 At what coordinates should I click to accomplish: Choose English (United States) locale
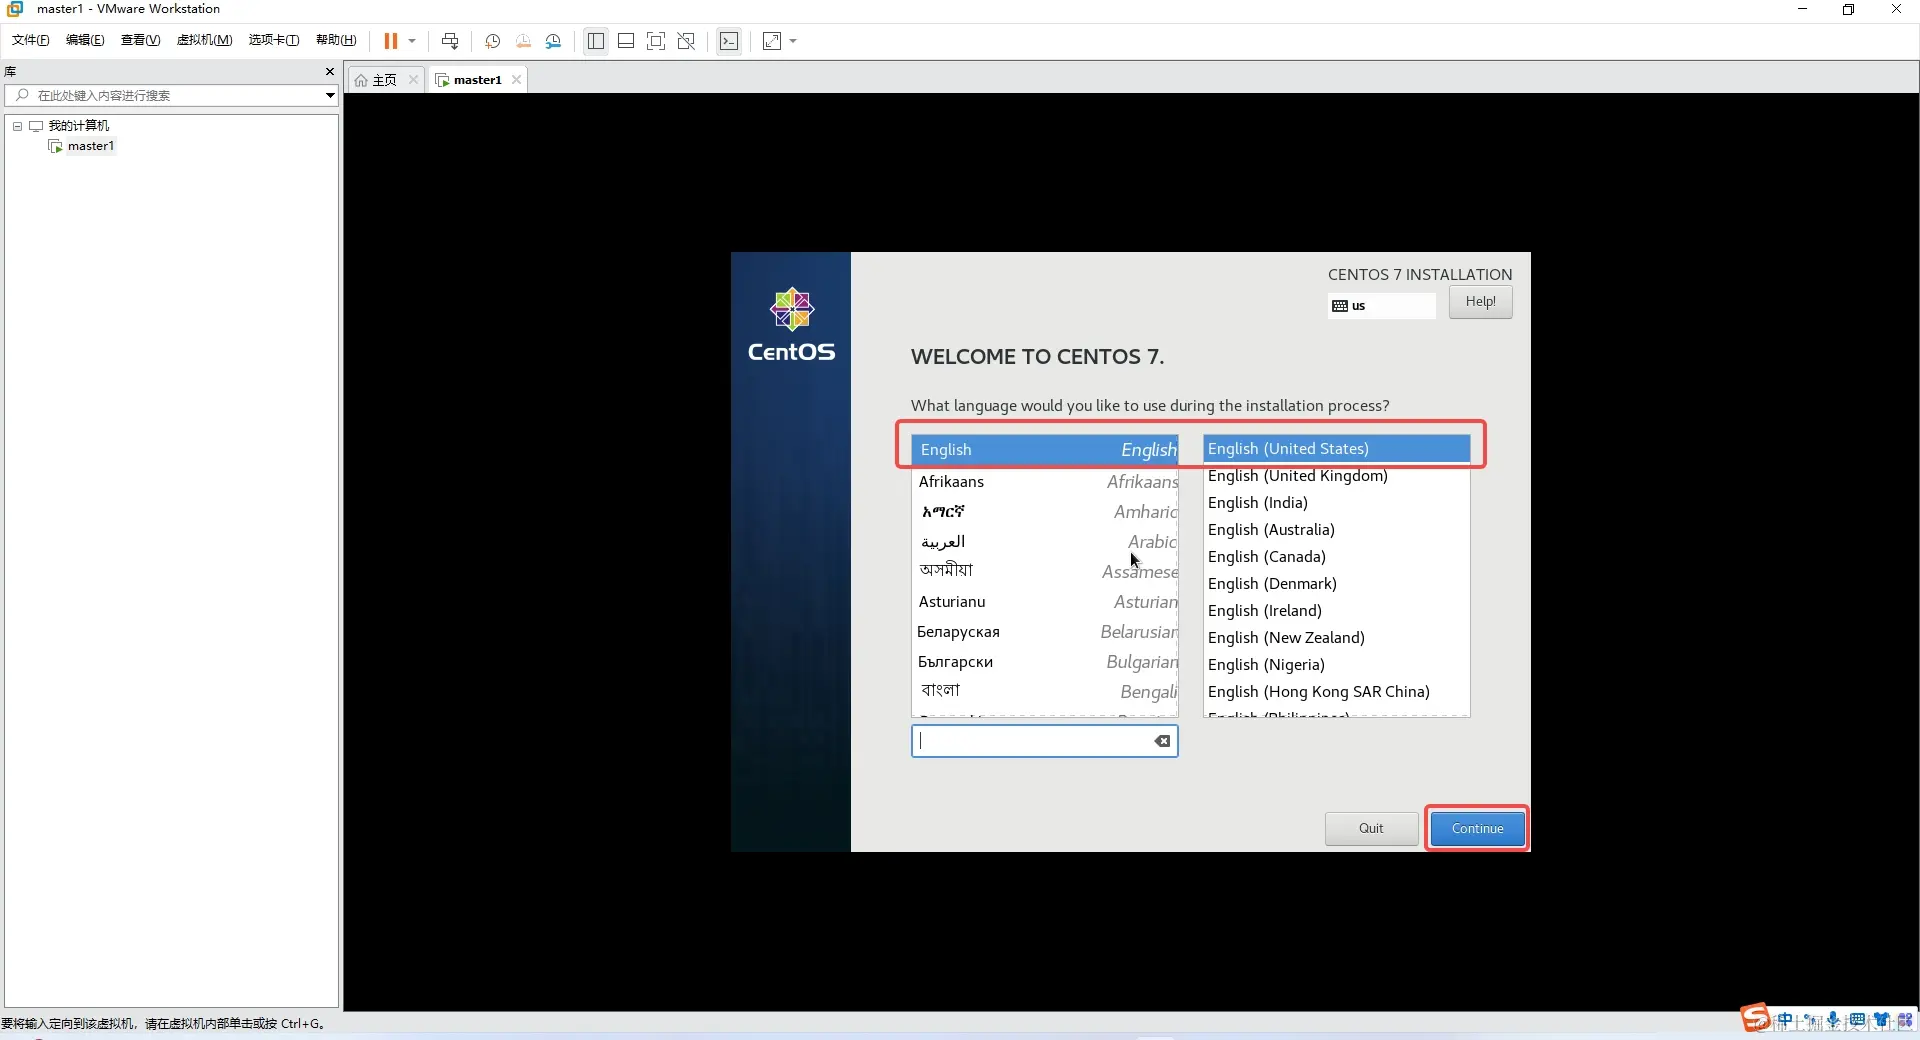[x=1336, y=449]
